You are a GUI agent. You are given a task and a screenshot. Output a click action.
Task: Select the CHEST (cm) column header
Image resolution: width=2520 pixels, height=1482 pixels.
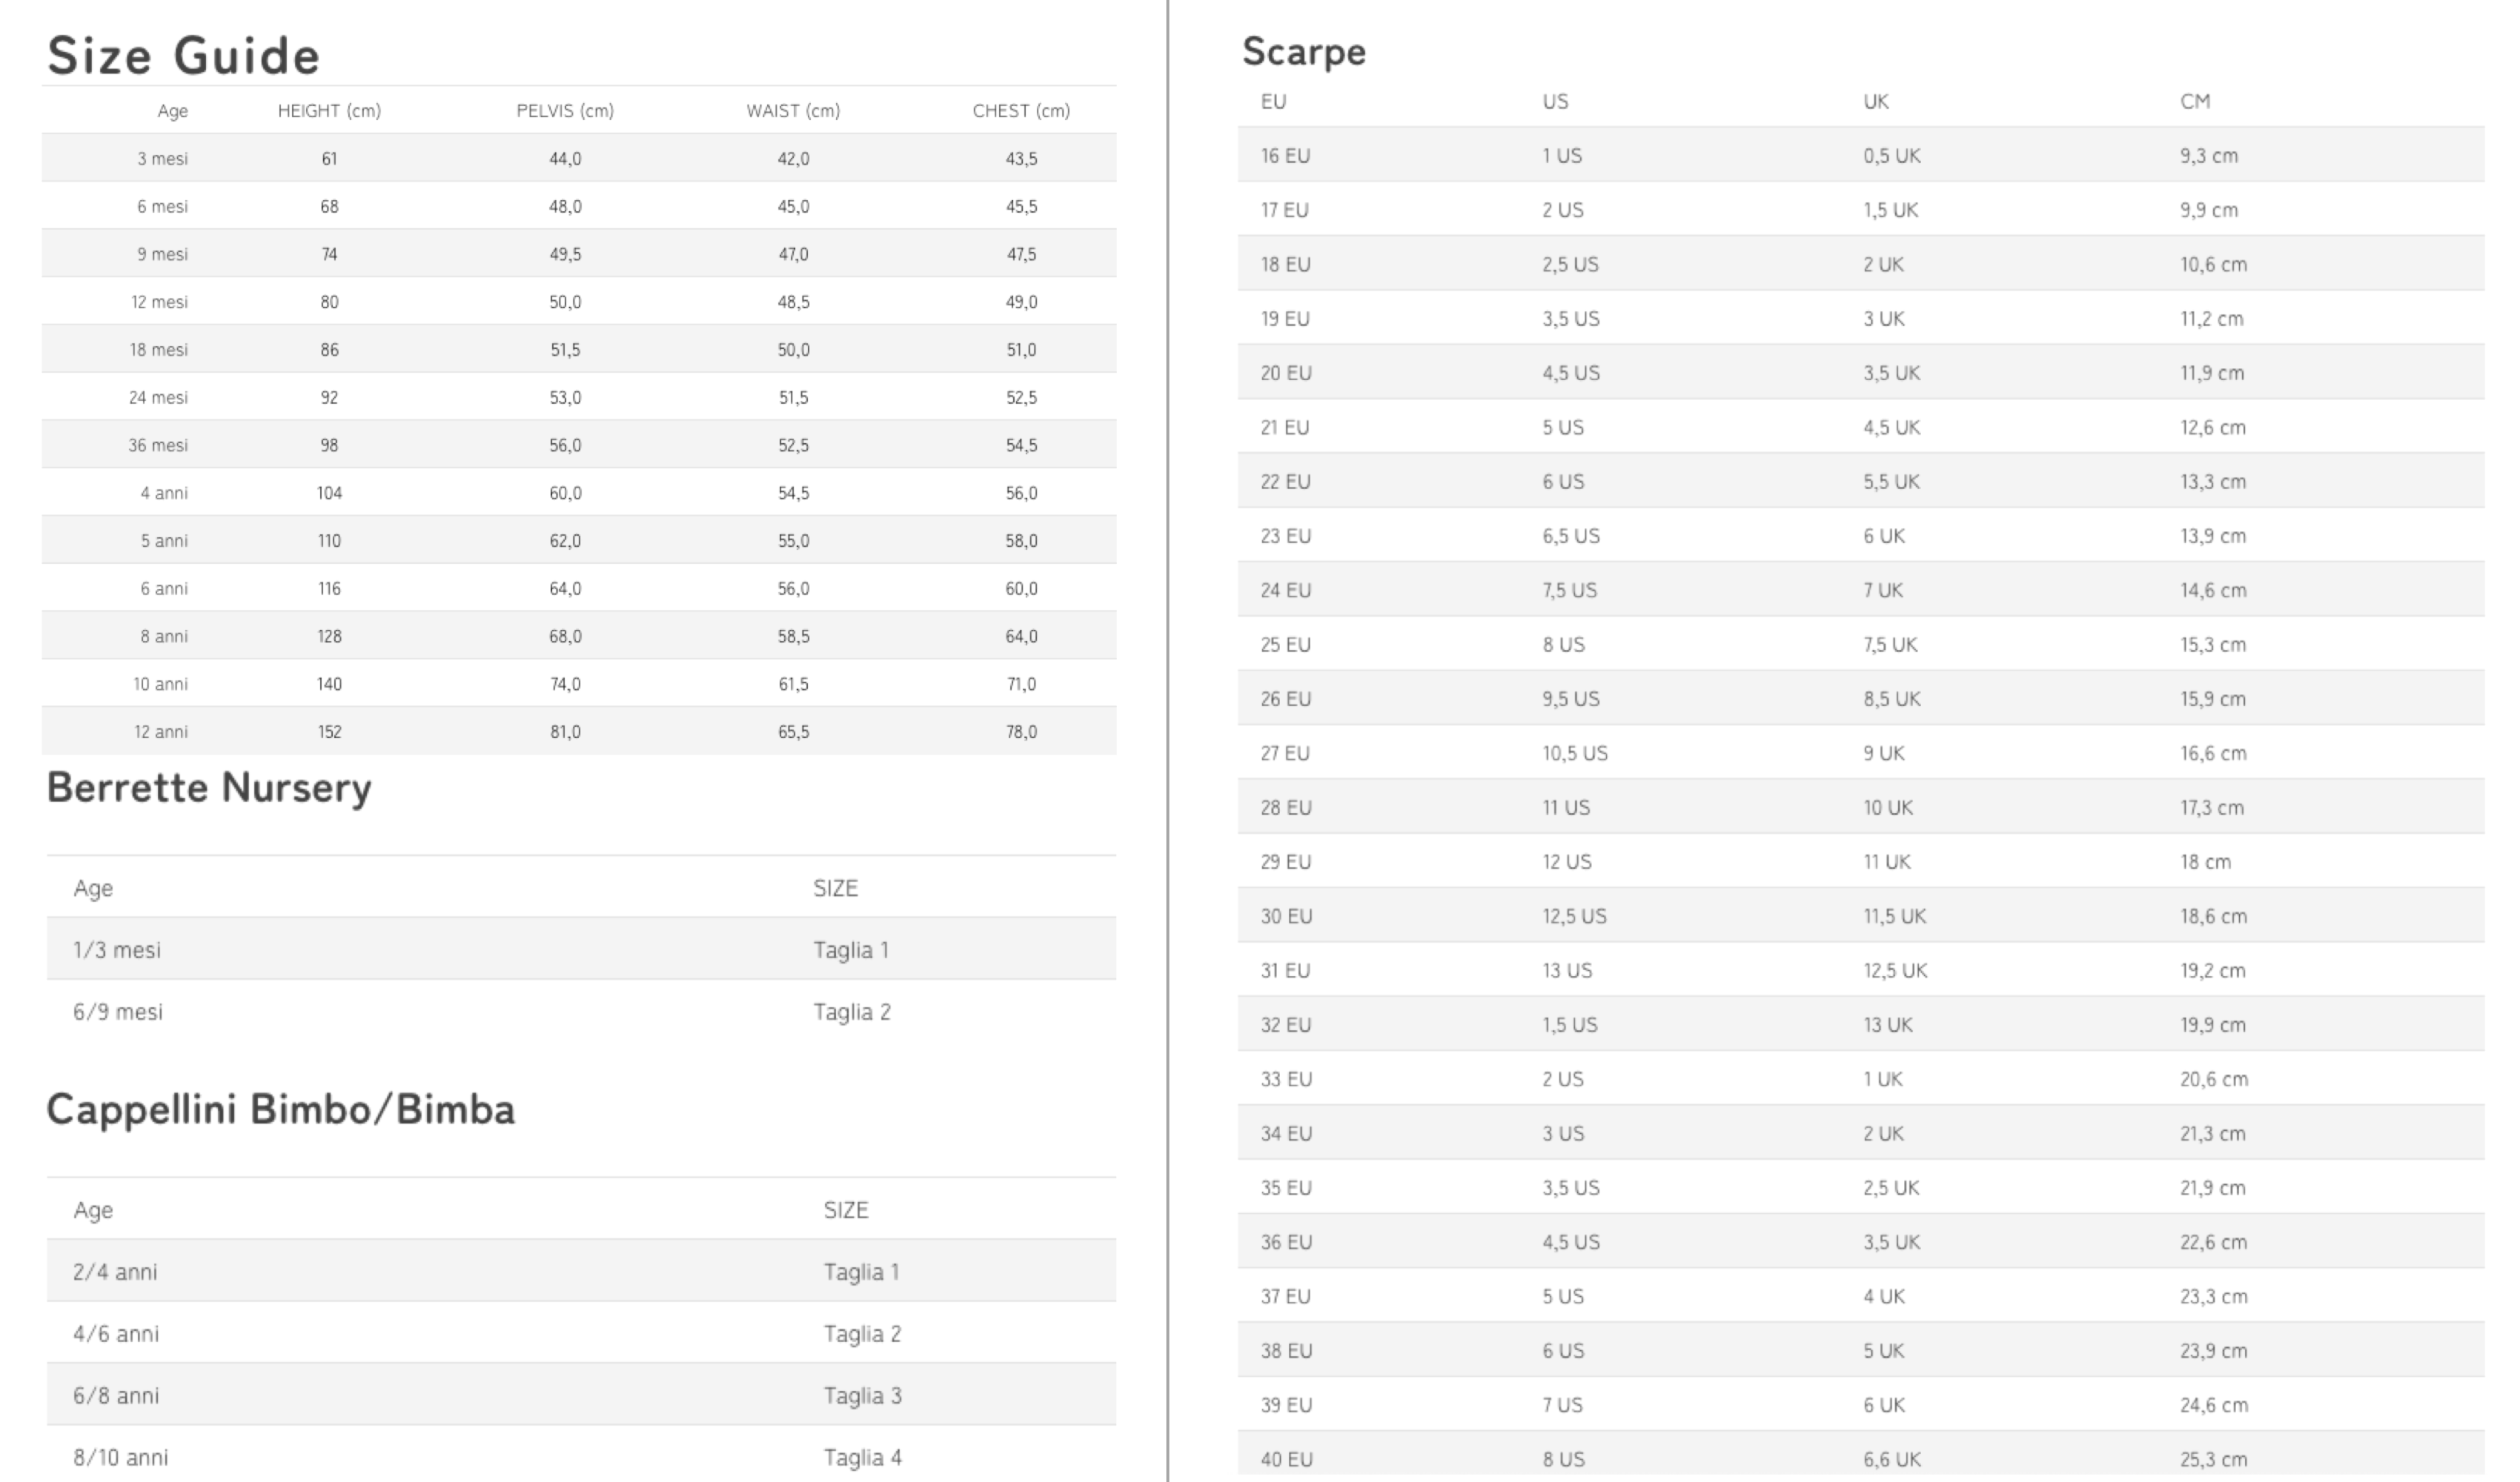click(x=1021, y=111)
